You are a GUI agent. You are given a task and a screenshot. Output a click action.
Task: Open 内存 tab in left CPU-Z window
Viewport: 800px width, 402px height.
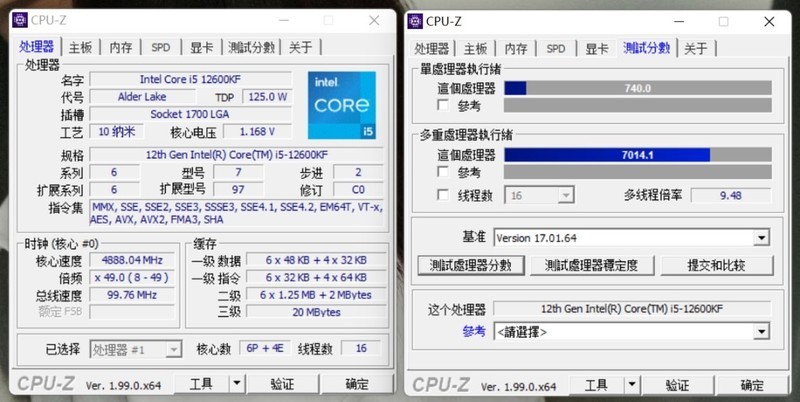(120, 47)
